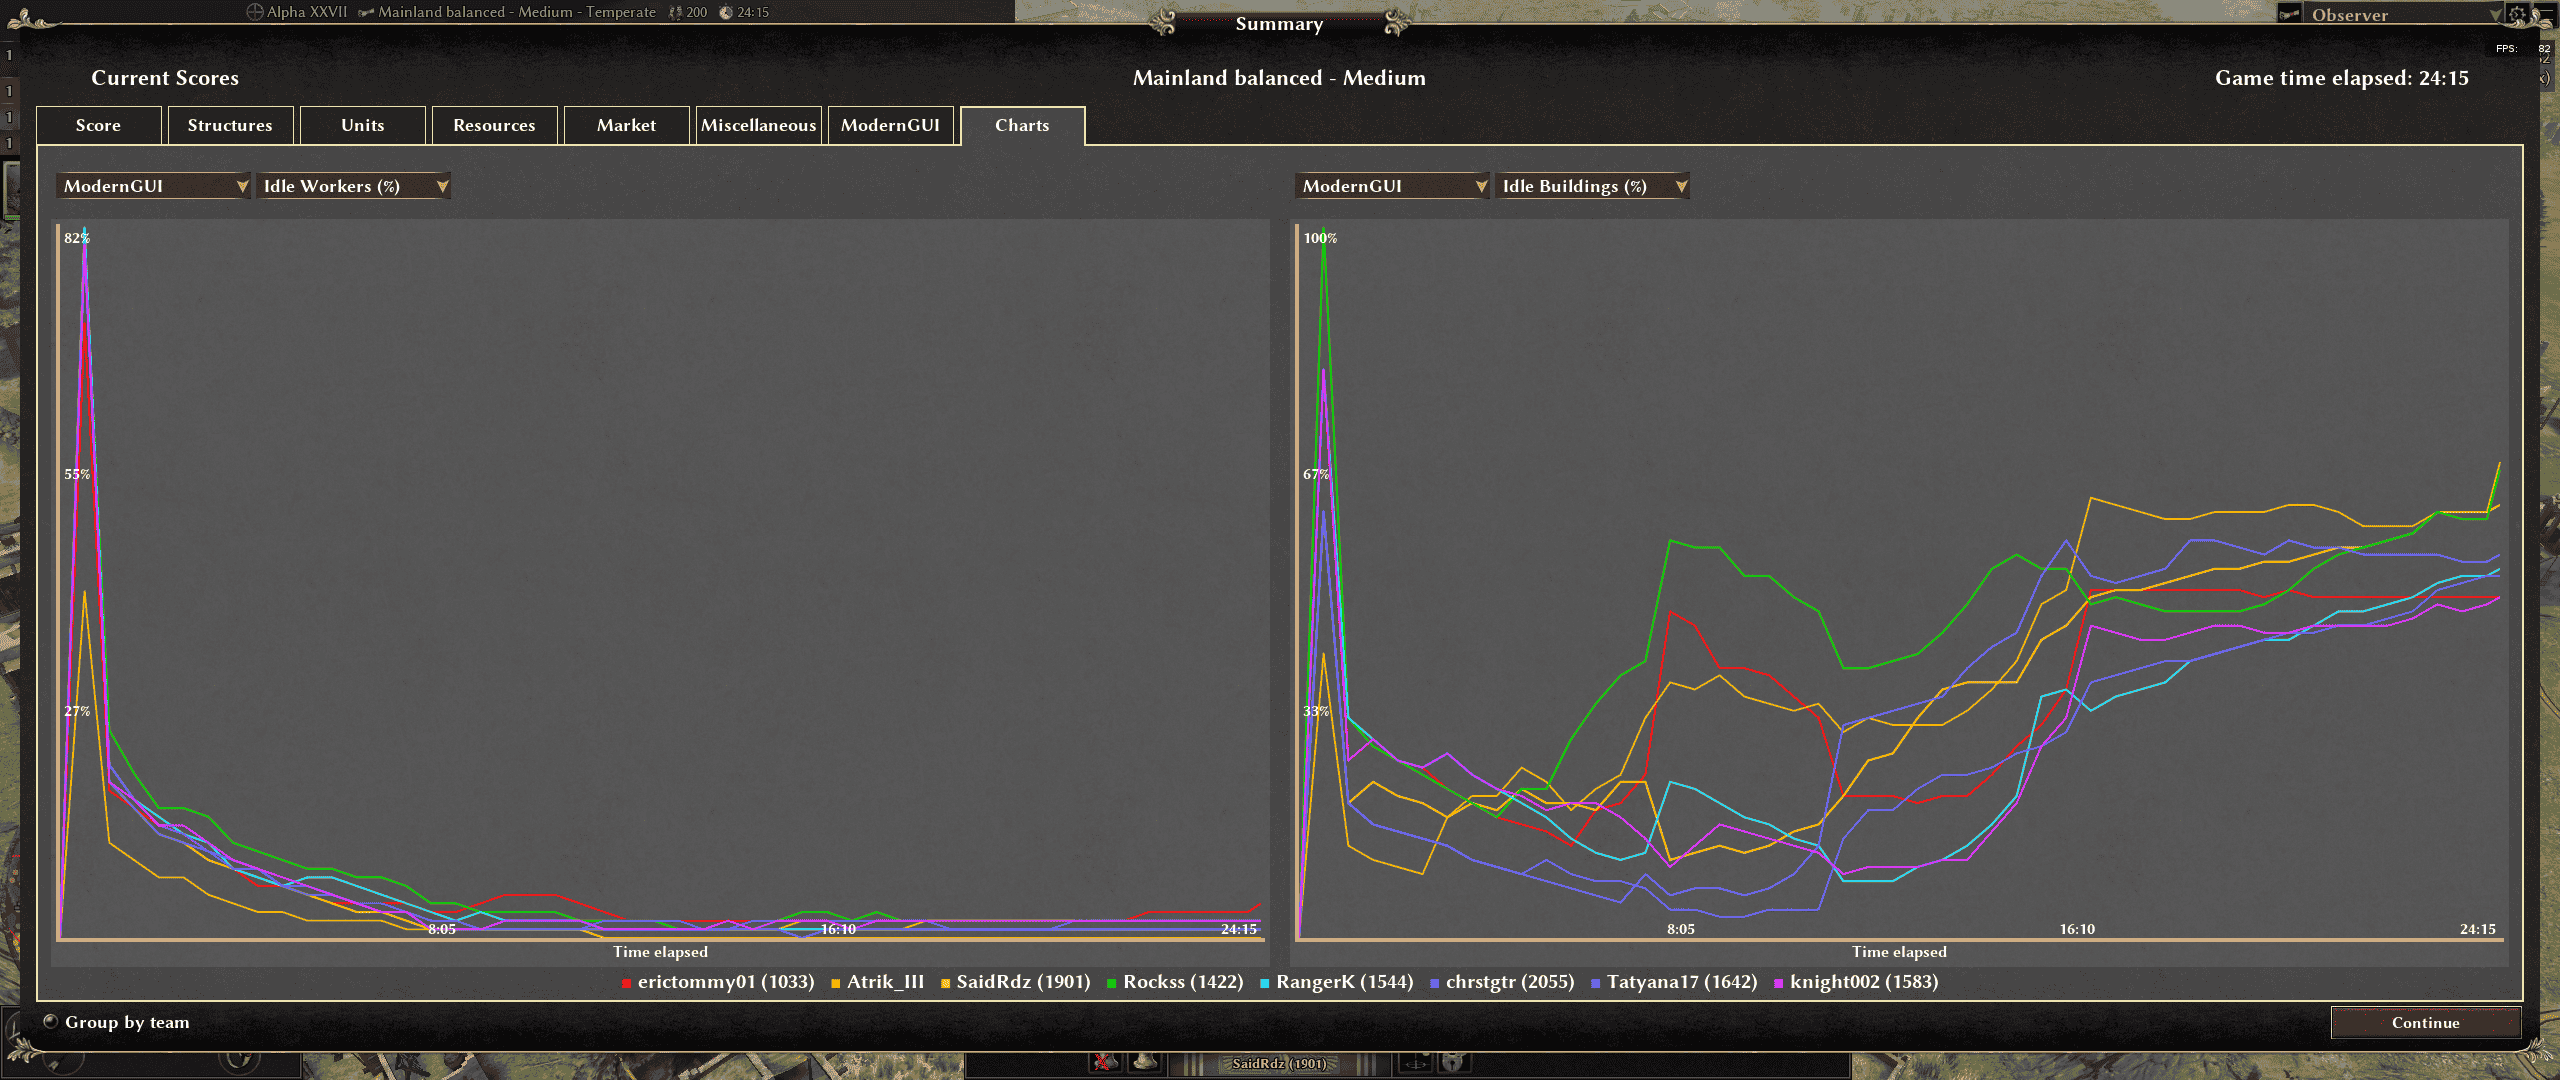Viewport: 2560px width, 1080px height.
Task: Click the 8:05 marker on Idle Buildings chart
Action: (1681, 929)
